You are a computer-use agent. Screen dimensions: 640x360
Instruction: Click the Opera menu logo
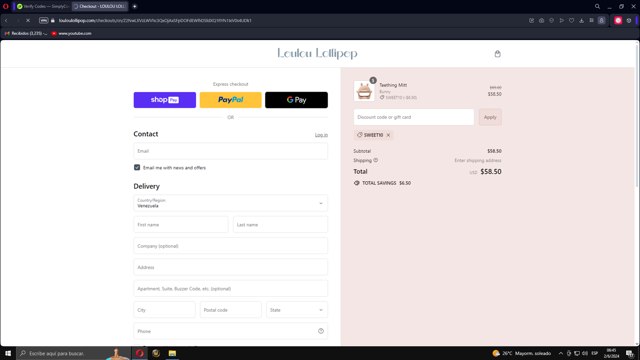(x=6, y=6)
